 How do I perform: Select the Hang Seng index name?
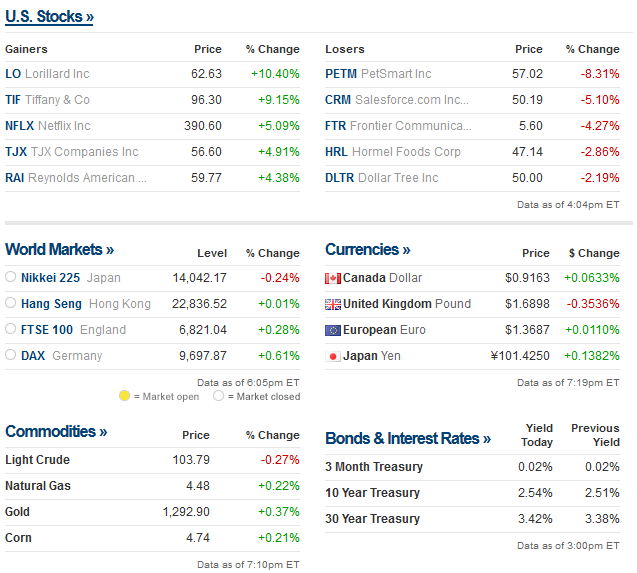click(x=51, y=304)
